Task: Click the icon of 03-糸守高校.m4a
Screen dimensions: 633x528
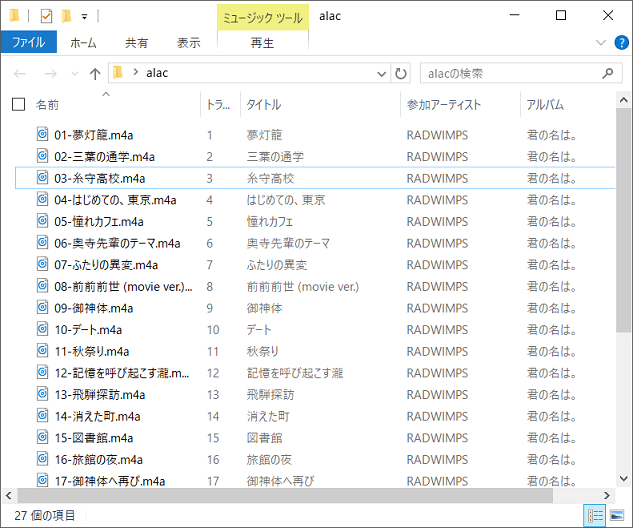Action: pos(42,178)
